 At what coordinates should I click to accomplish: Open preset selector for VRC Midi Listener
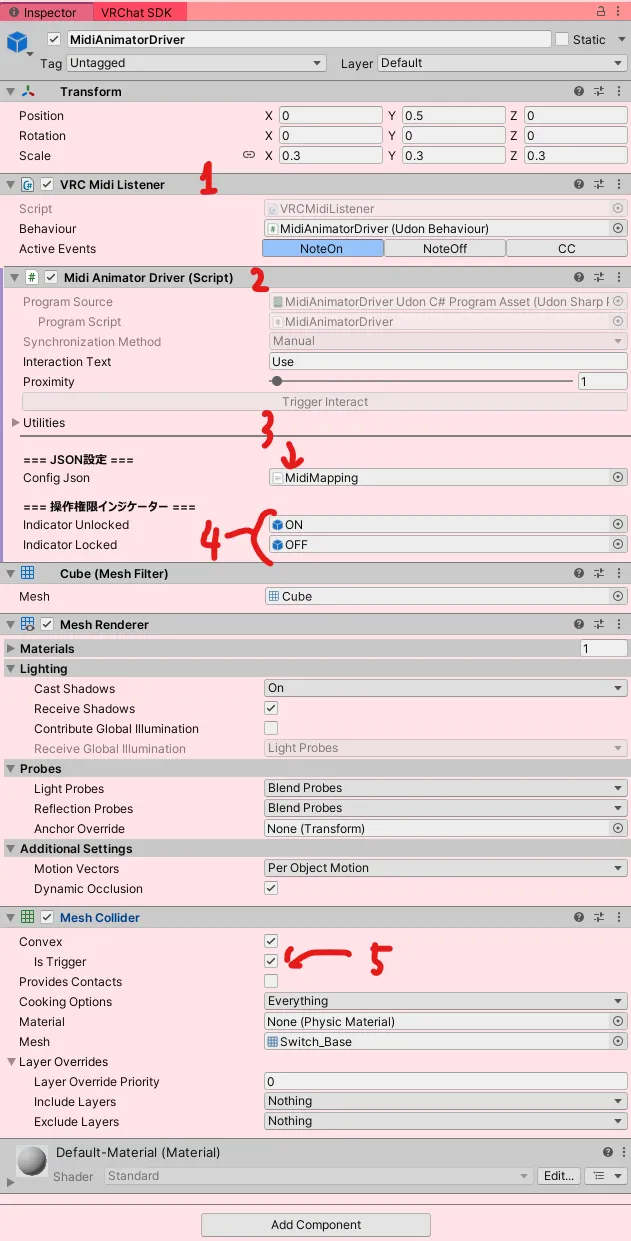599,185
